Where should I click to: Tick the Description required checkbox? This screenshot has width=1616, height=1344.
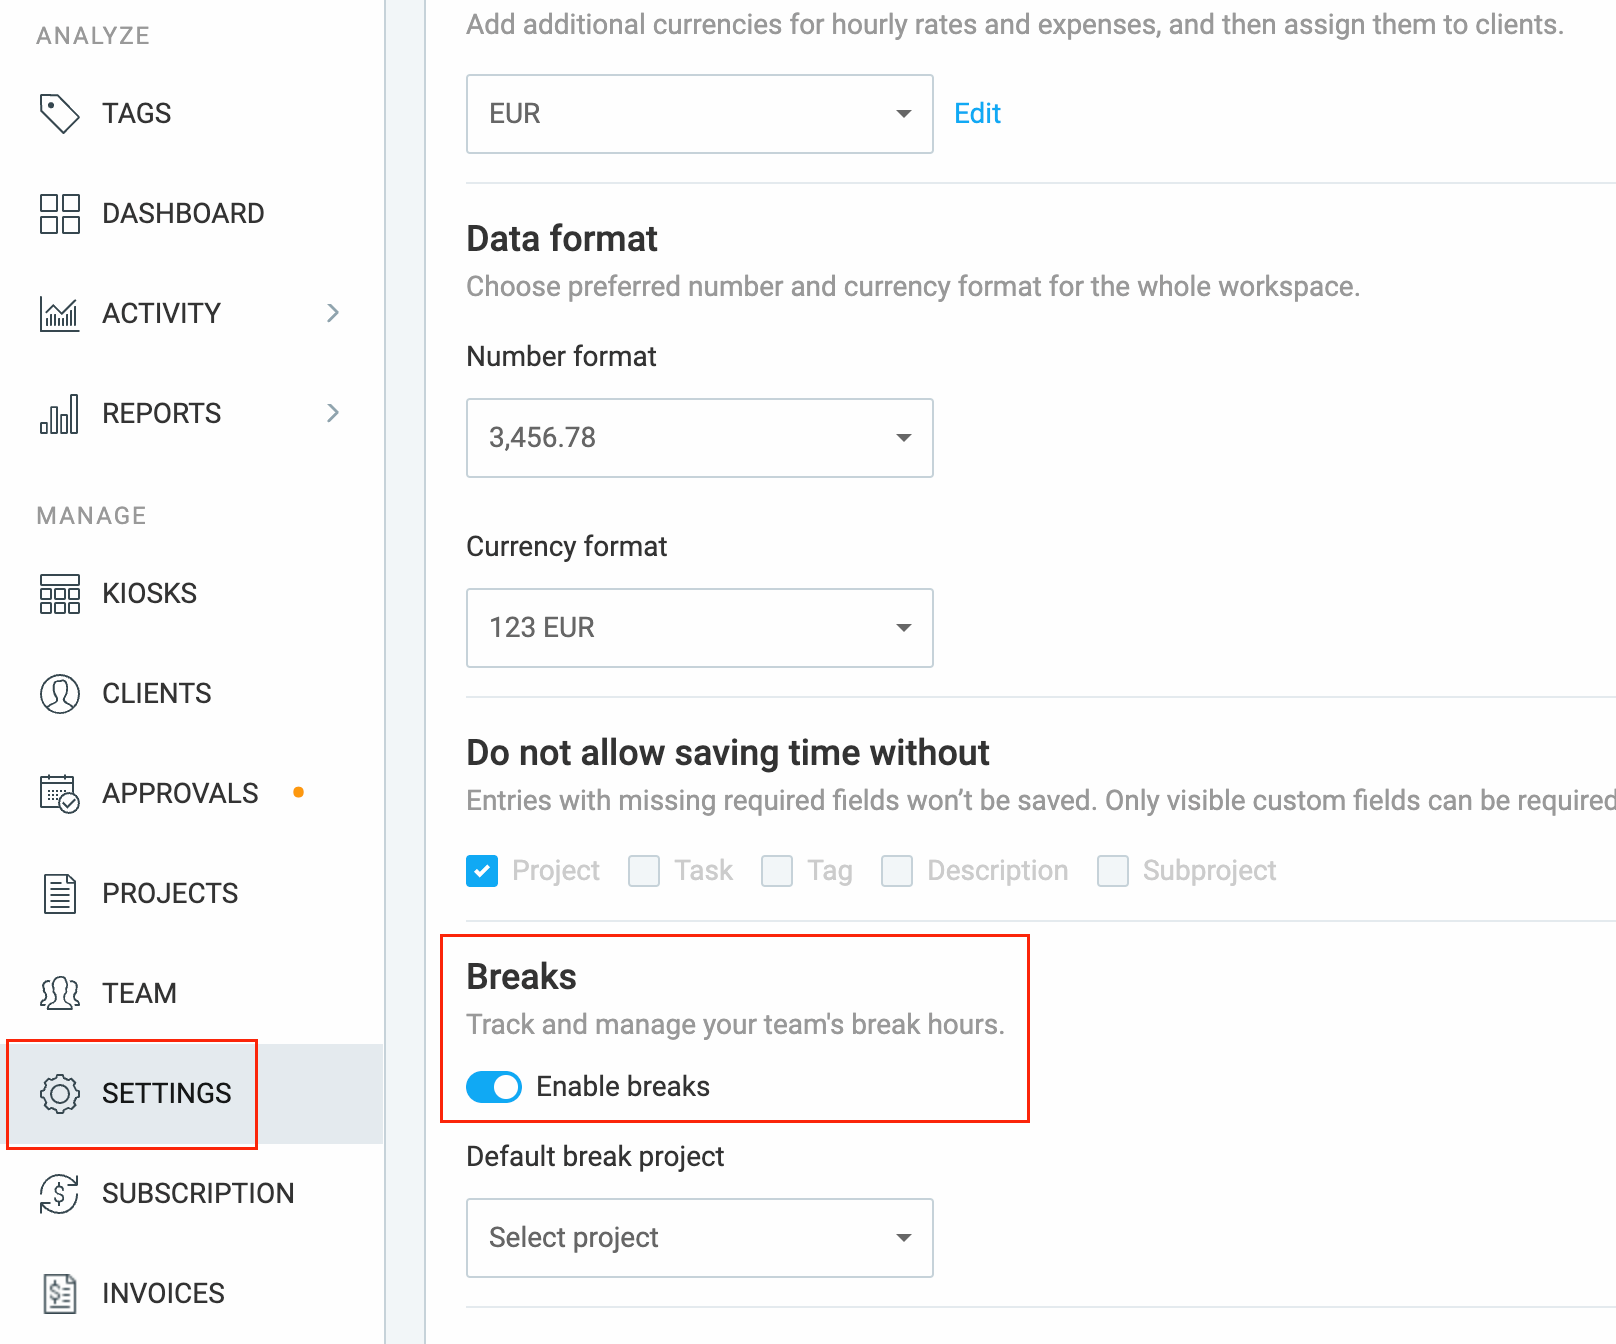click(897, 871)
